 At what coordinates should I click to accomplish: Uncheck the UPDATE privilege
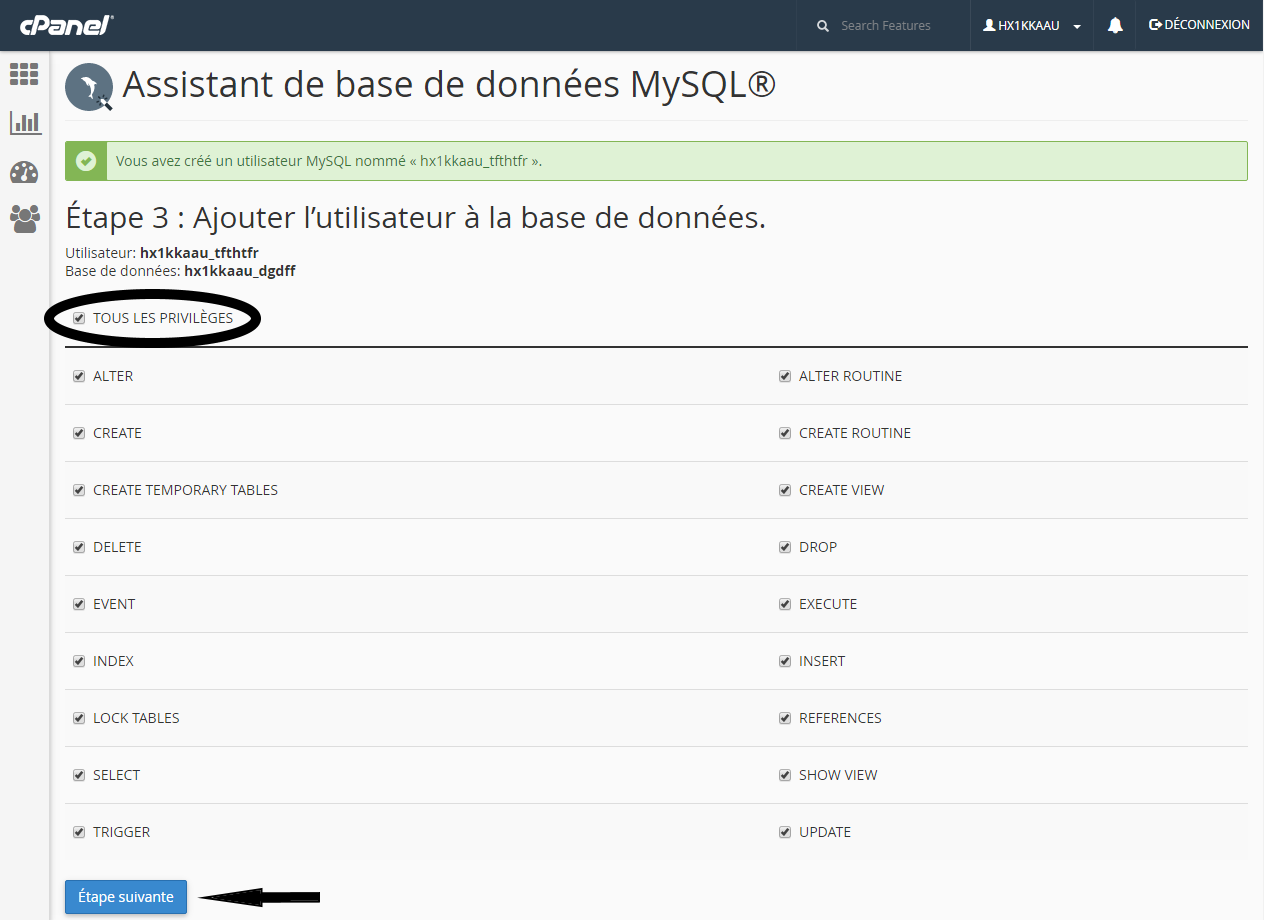click(785, 833)
